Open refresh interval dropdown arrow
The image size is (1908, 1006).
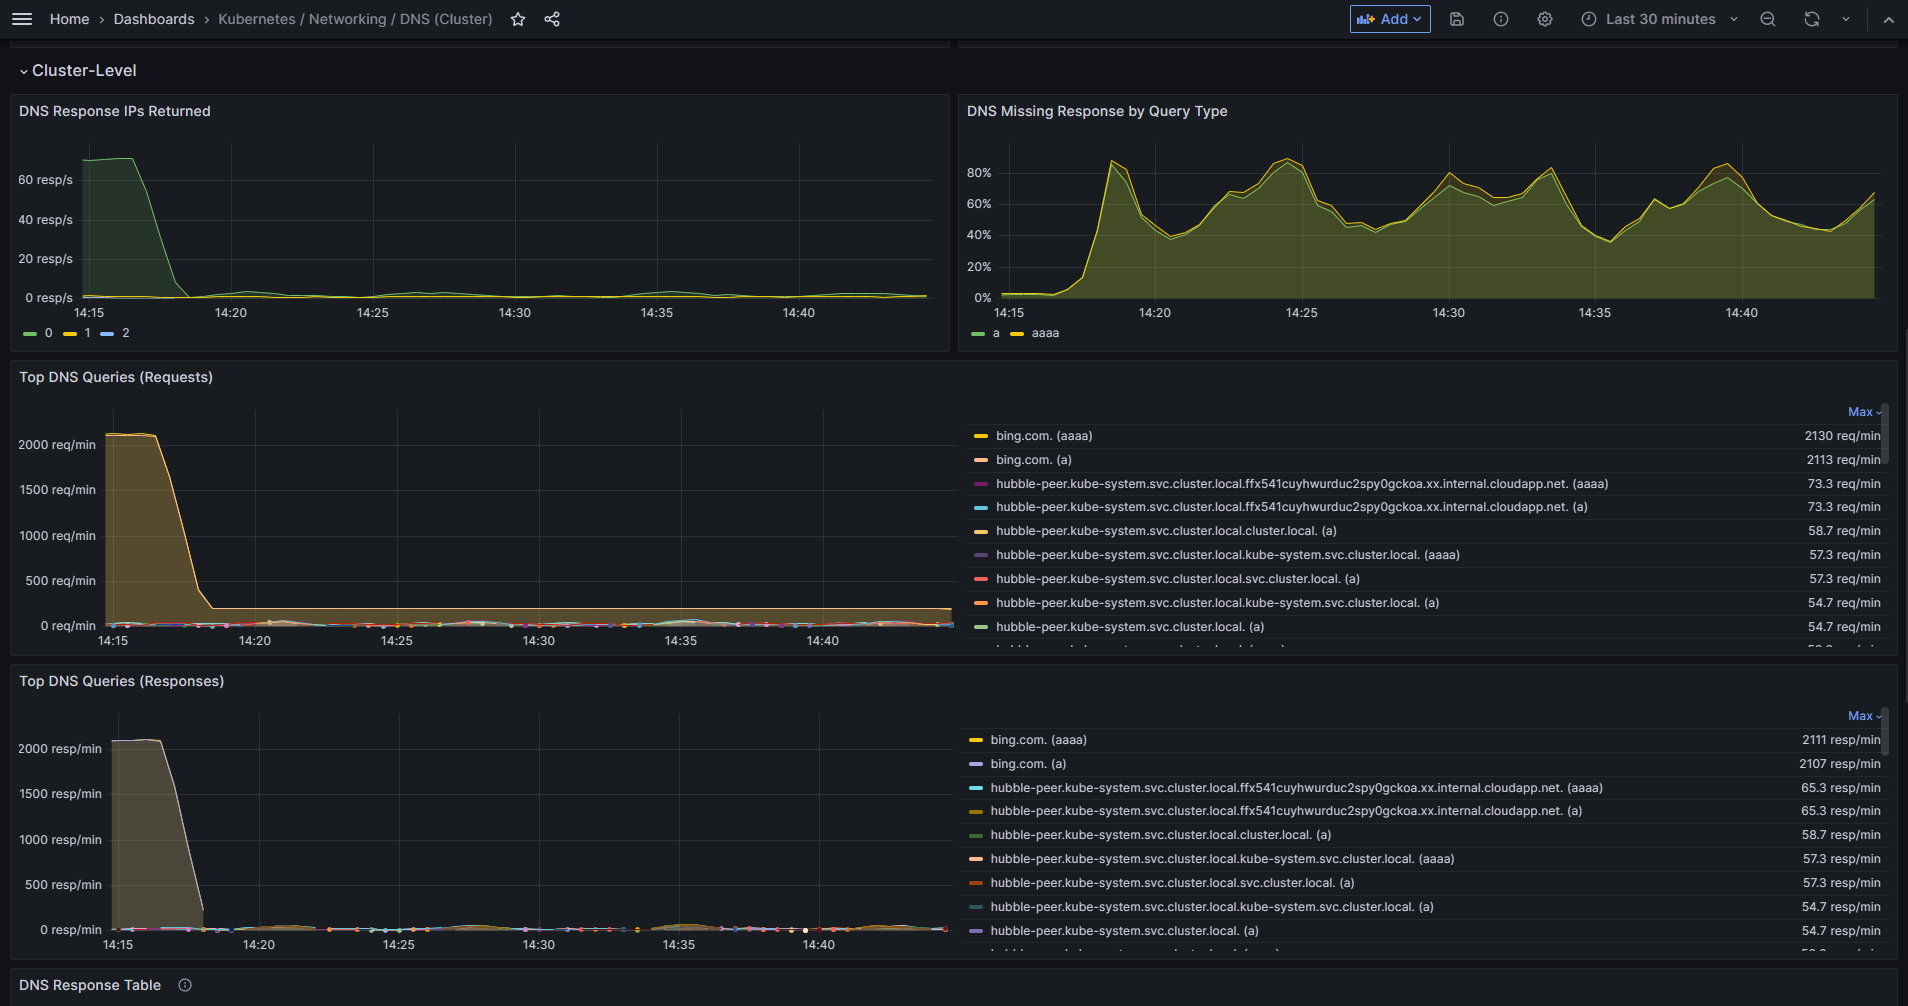(x=1846, y=19)
